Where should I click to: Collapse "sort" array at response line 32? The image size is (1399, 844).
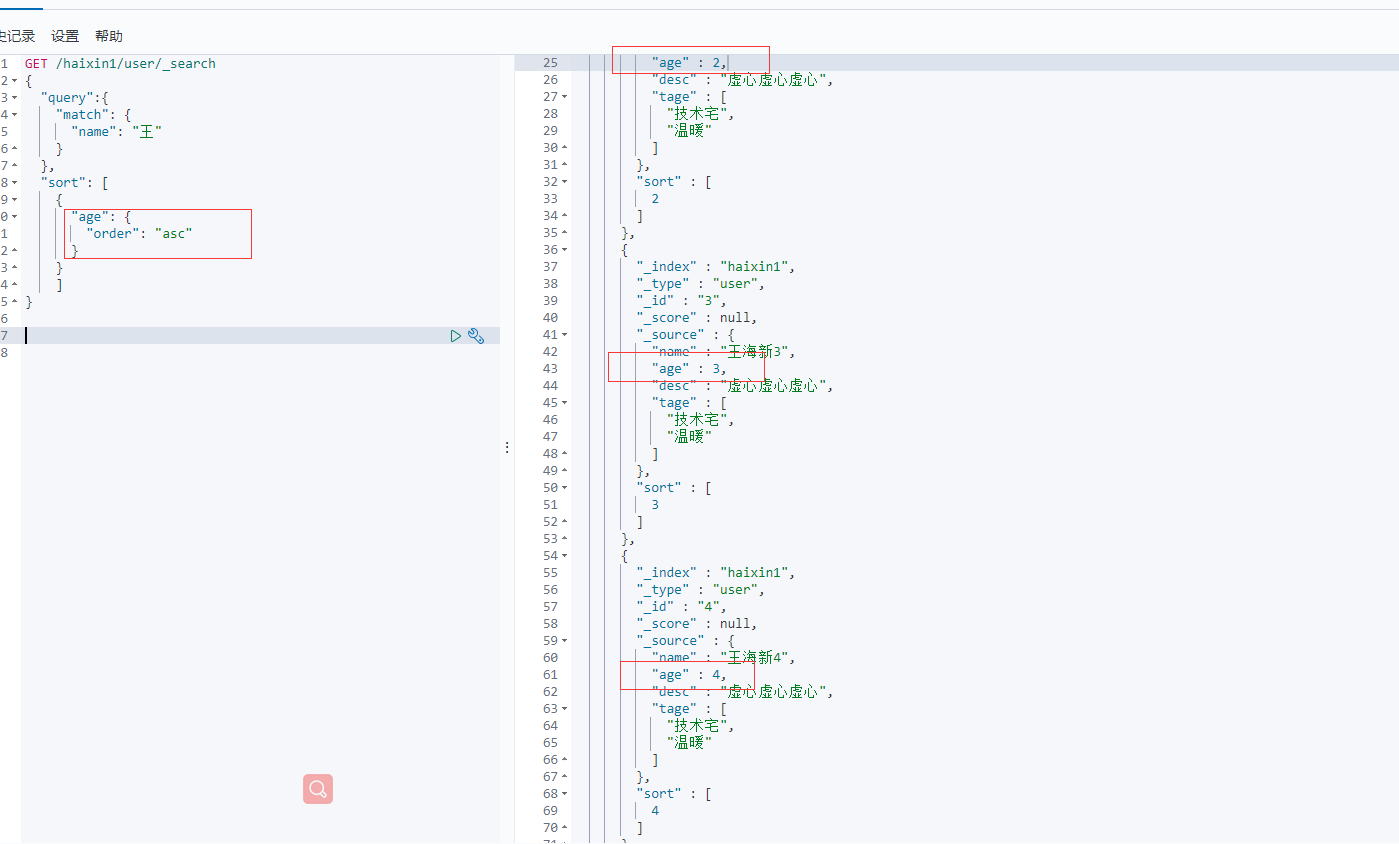[x=564, y=182]
